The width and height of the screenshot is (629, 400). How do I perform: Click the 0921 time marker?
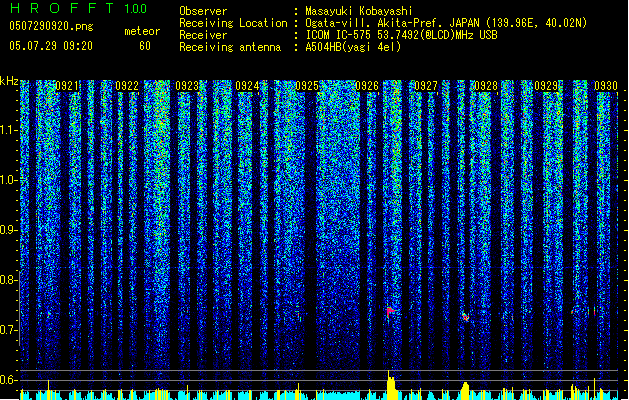pos(67,86)
